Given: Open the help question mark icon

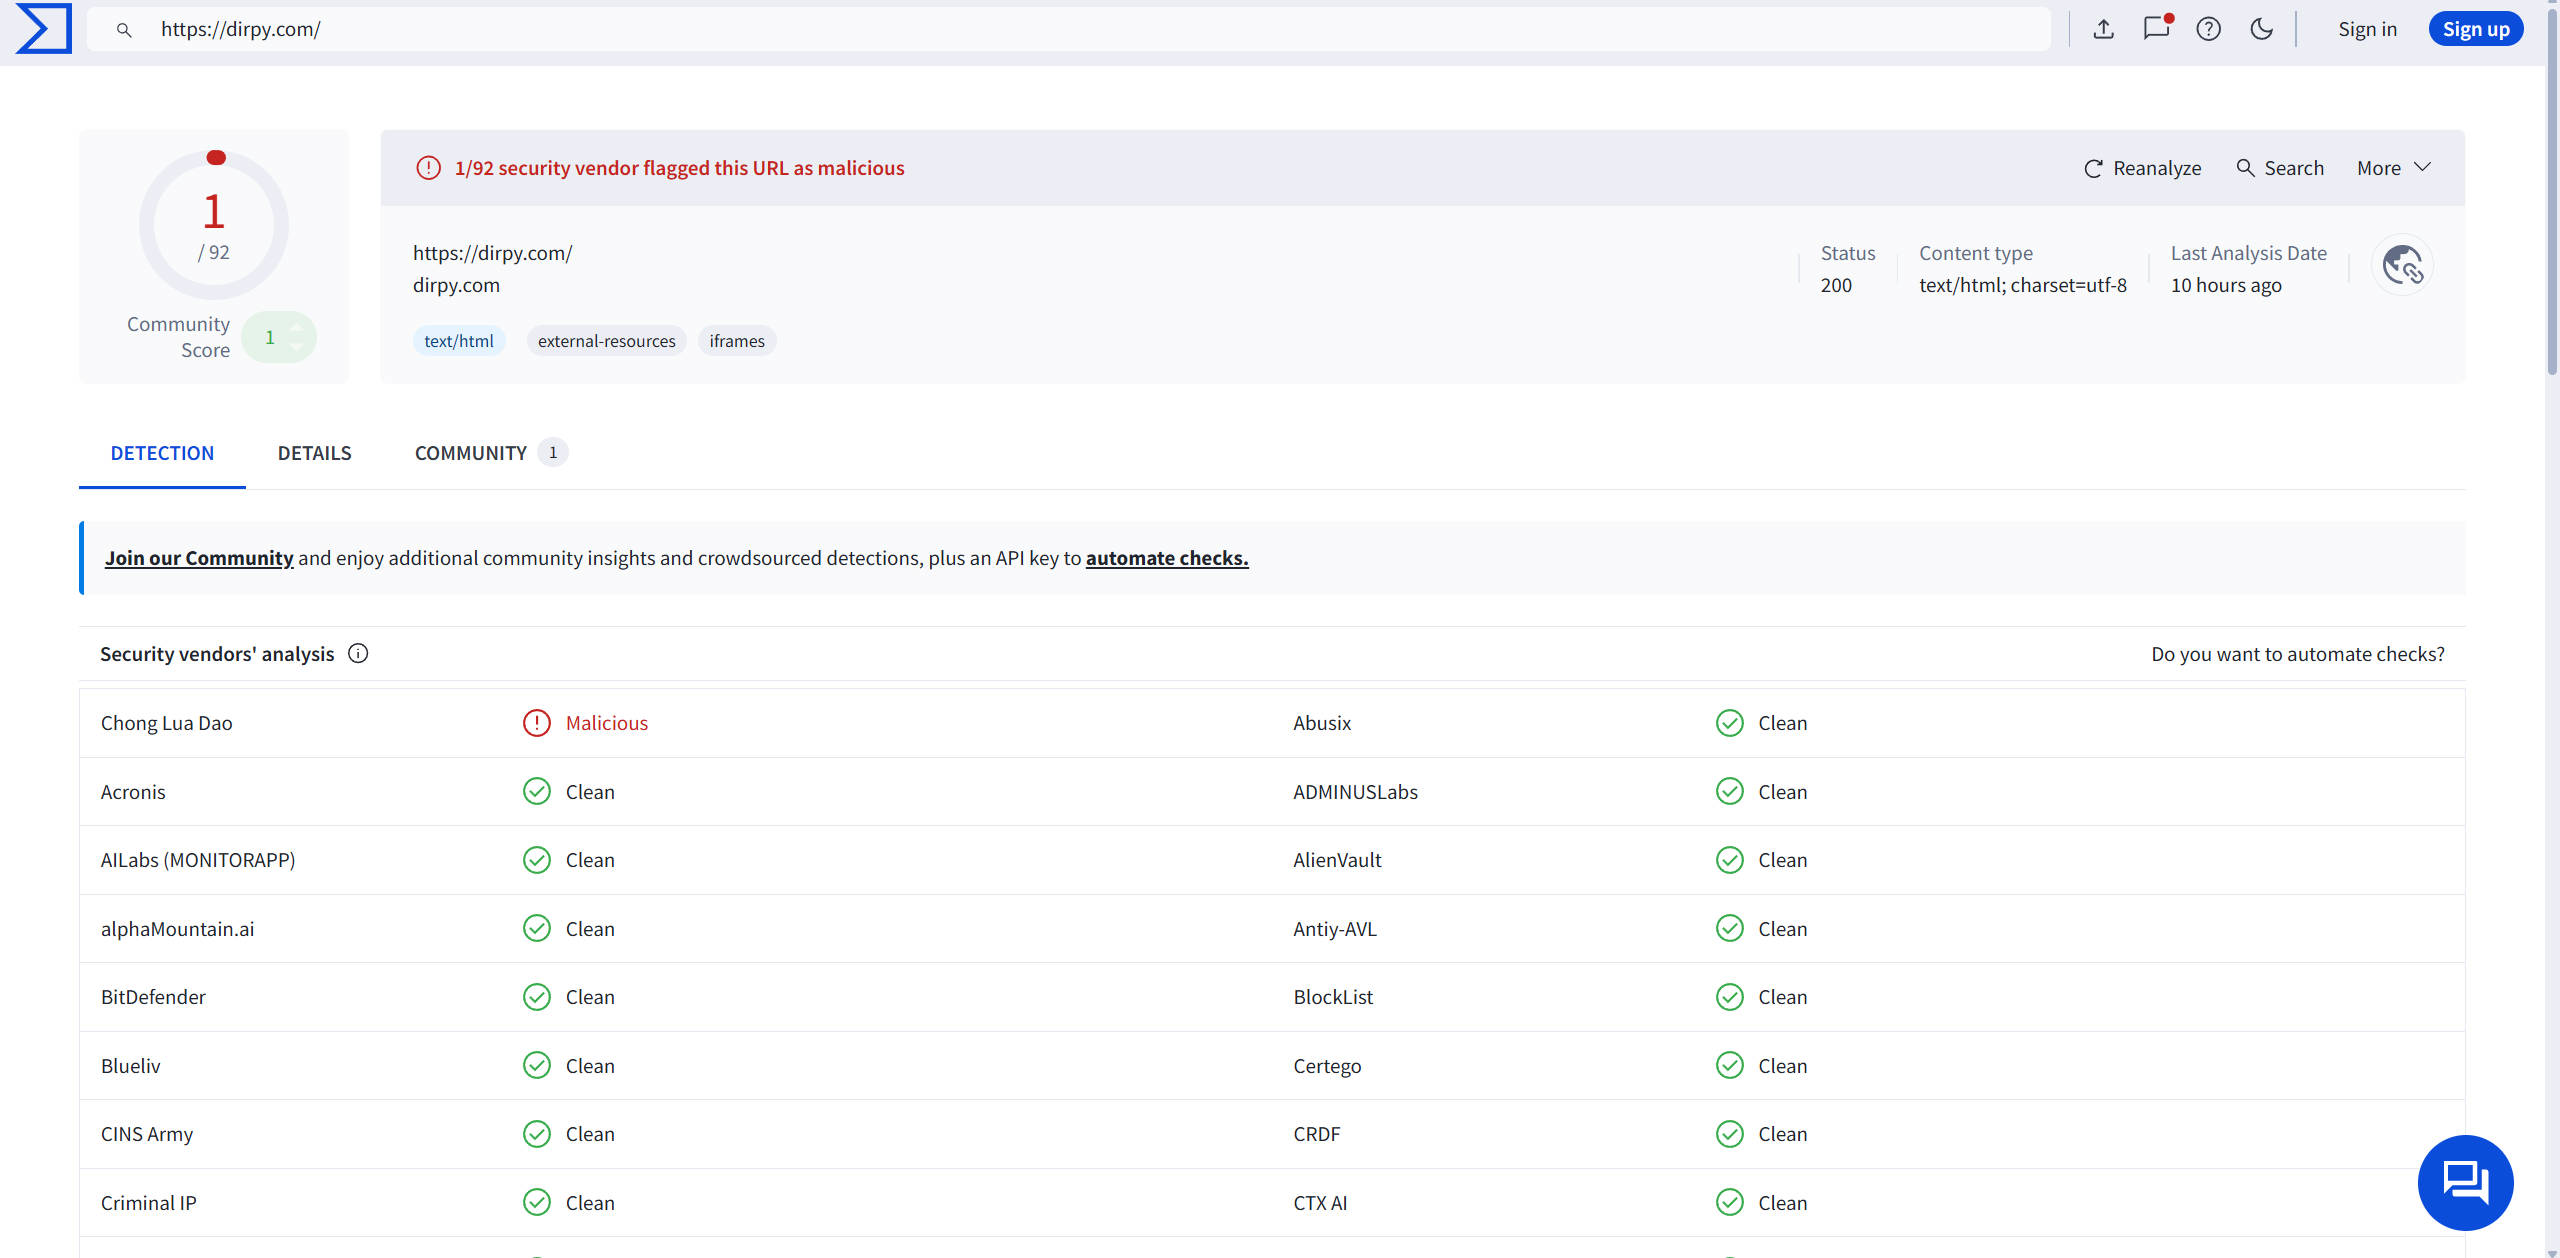Looking at the screenshot, I should pyautogui.click(x=2209, y=29).
